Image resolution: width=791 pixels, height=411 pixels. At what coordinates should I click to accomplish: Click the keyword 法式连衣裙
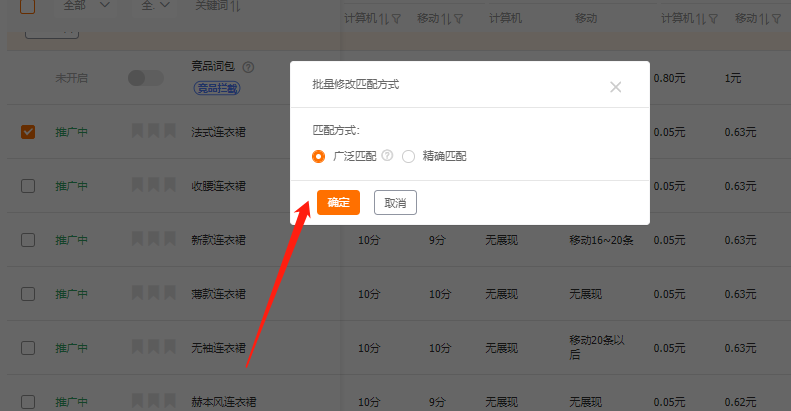click(x=218, y=132)
